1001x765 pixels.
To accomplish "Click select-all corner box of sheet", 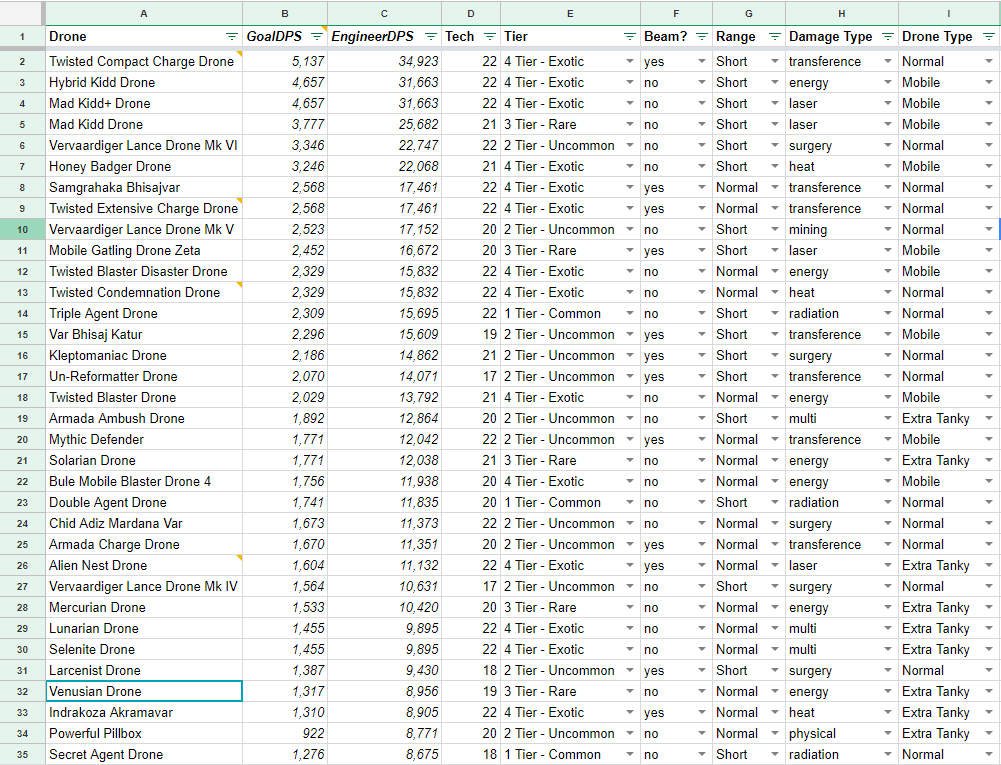I will [x=21, y=13].
